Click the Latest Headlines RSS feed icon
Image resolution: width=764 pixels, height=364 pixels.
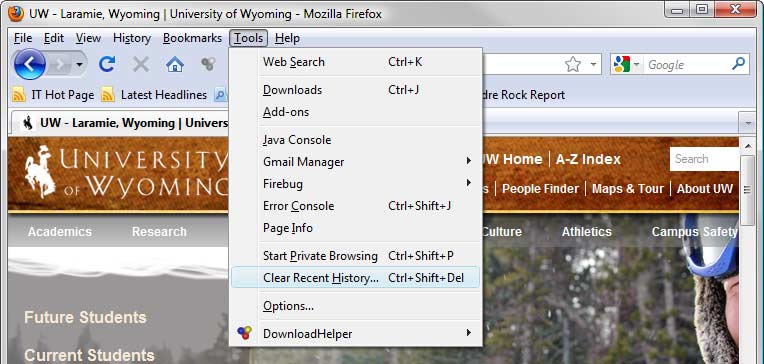pyautogui.click(x=108, y=95)
